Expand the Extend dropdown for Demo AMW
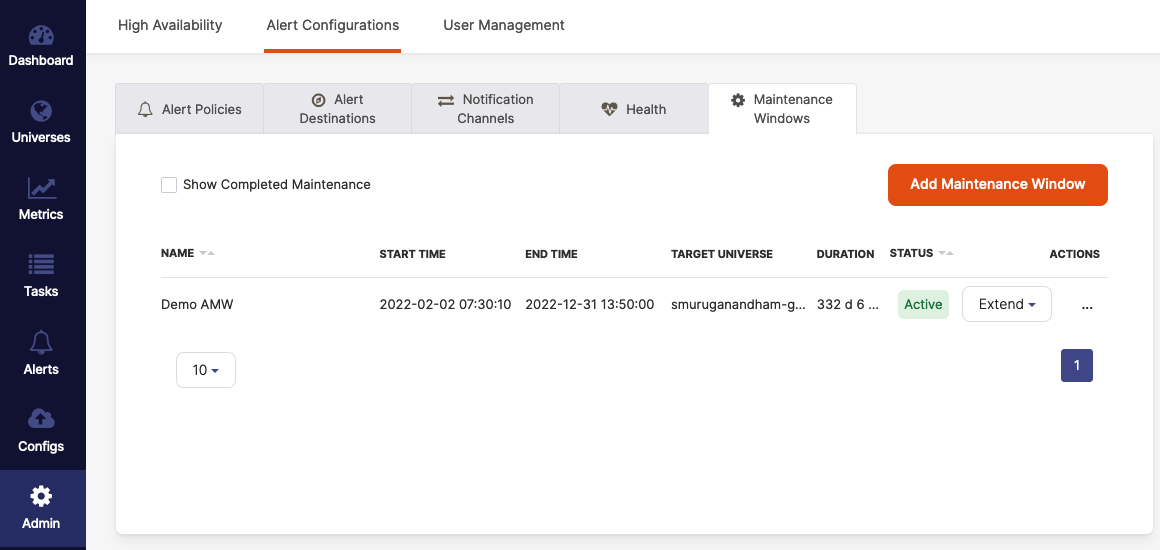The height and width of the screenshot is (550, 1161). pyautogui.click(x=1006, y=304)
